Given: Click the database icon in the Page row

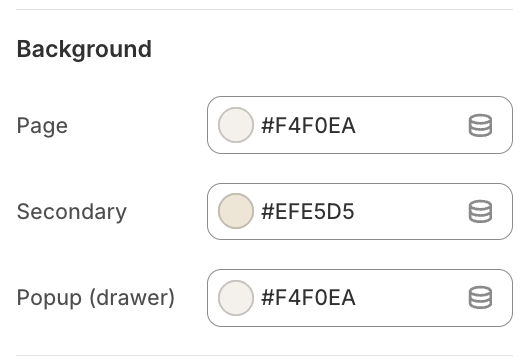Looking at the screenshot, I should click(480, 125).
